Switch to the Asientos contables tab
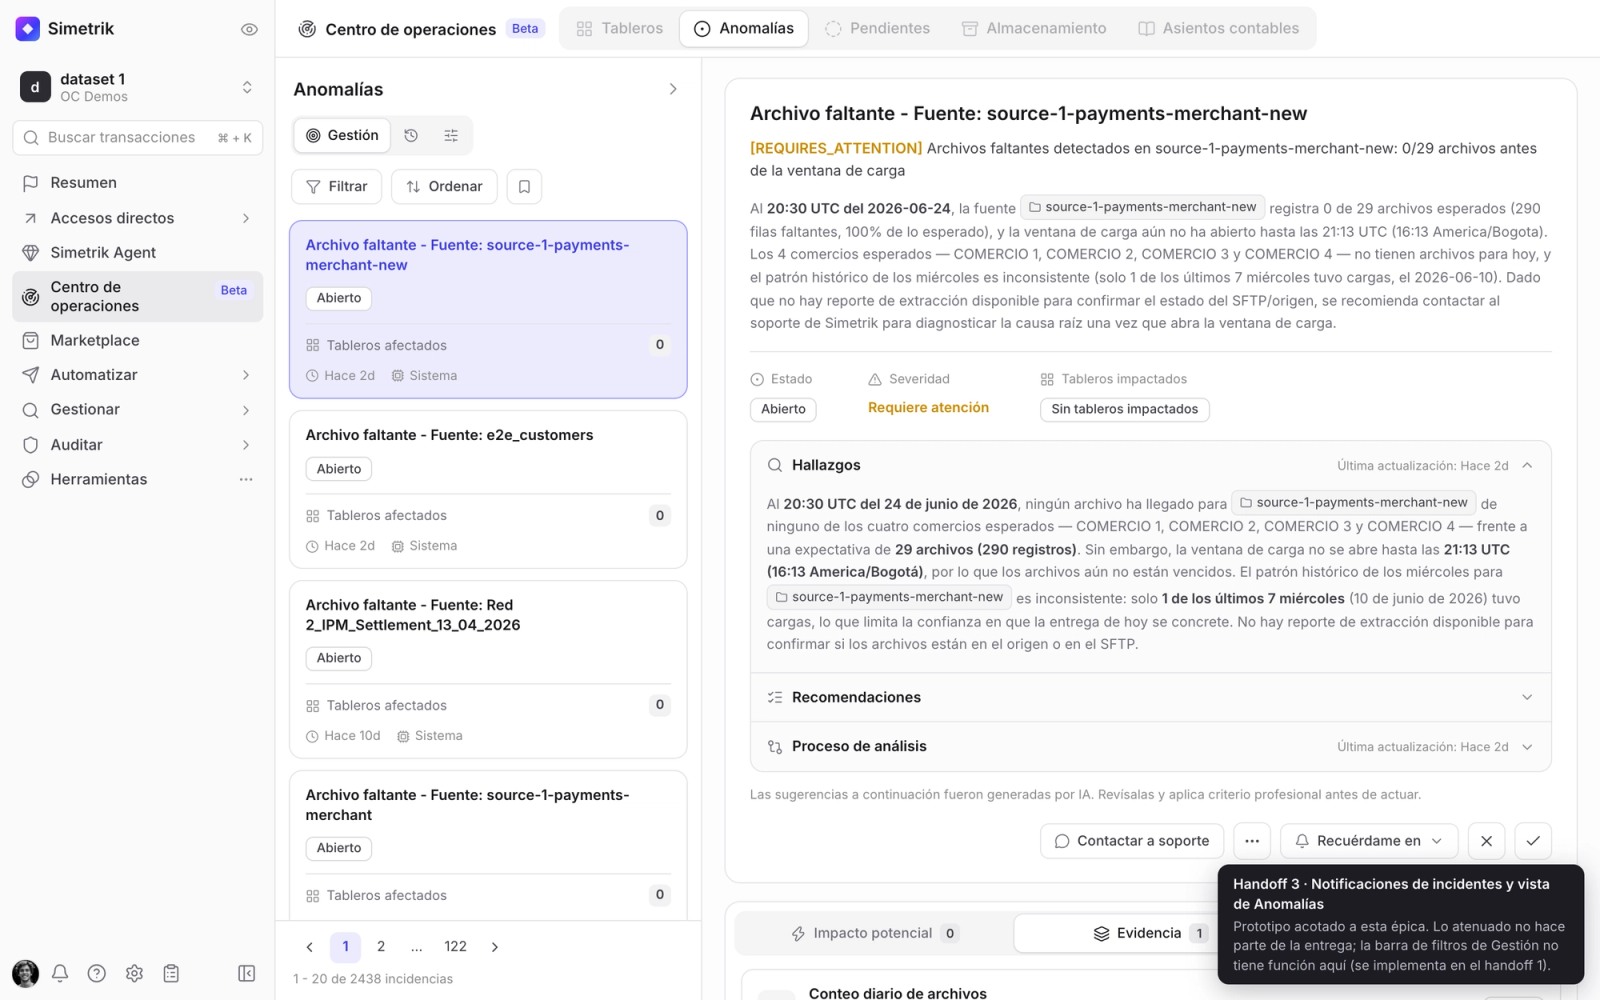The height and width of the screenshot is (1000, 1600). click(x=1219, y=29)
